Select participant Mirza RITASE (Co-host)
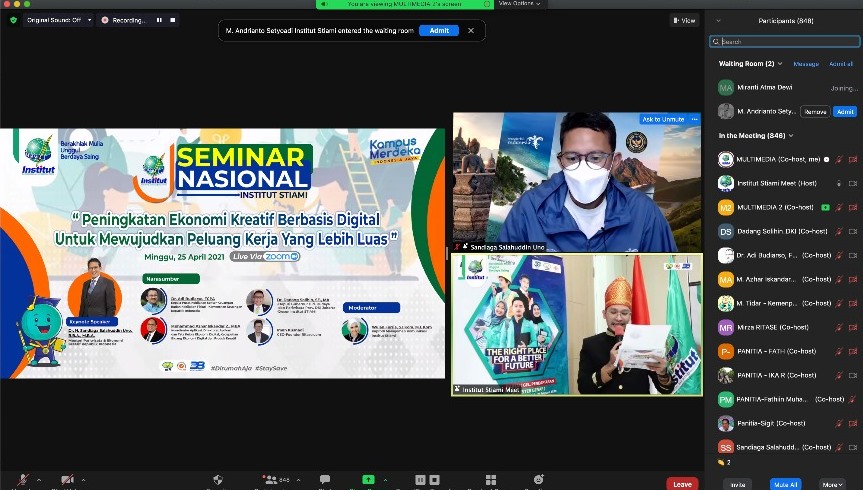Viewport: 863px width, 490px height. click(787, 328)
